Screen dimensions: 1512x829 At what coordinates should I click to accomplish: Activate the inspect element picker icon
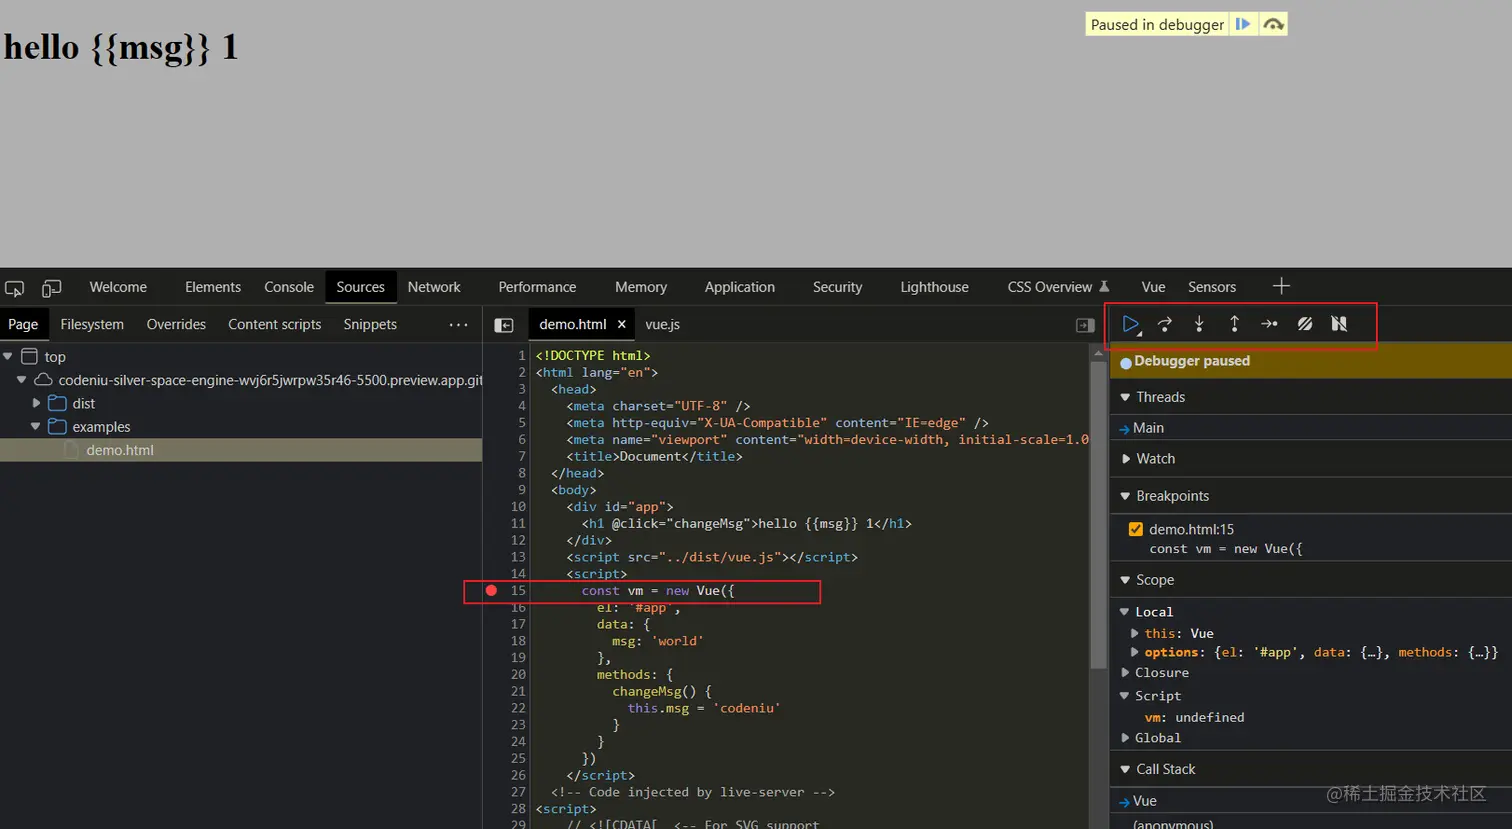(x=14, y=288)
